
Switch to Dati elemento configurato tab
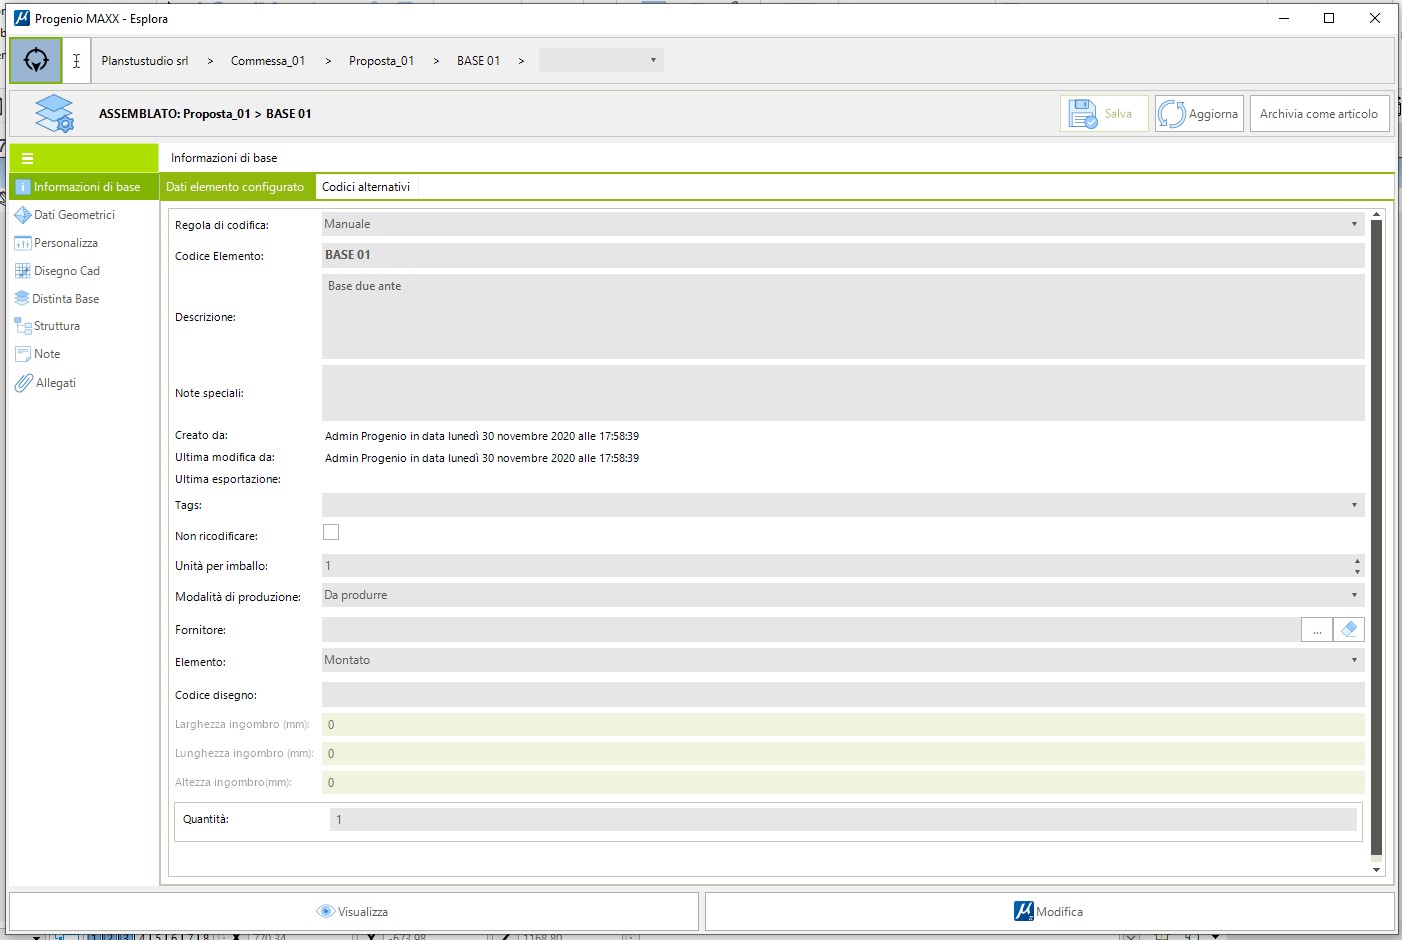235,187
